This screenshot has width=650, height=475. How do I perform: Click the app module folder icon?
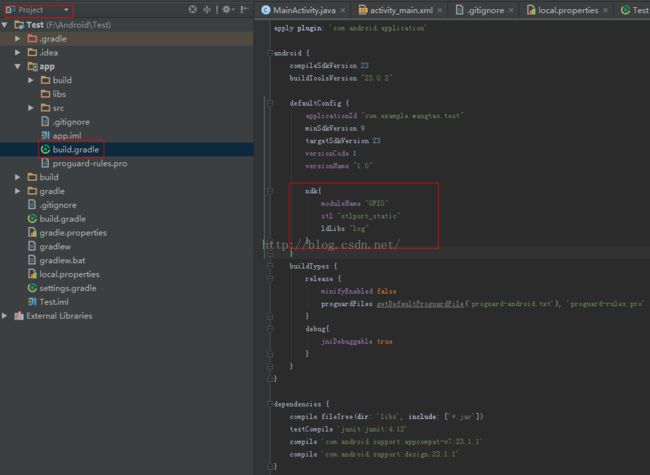click(32, 66)
